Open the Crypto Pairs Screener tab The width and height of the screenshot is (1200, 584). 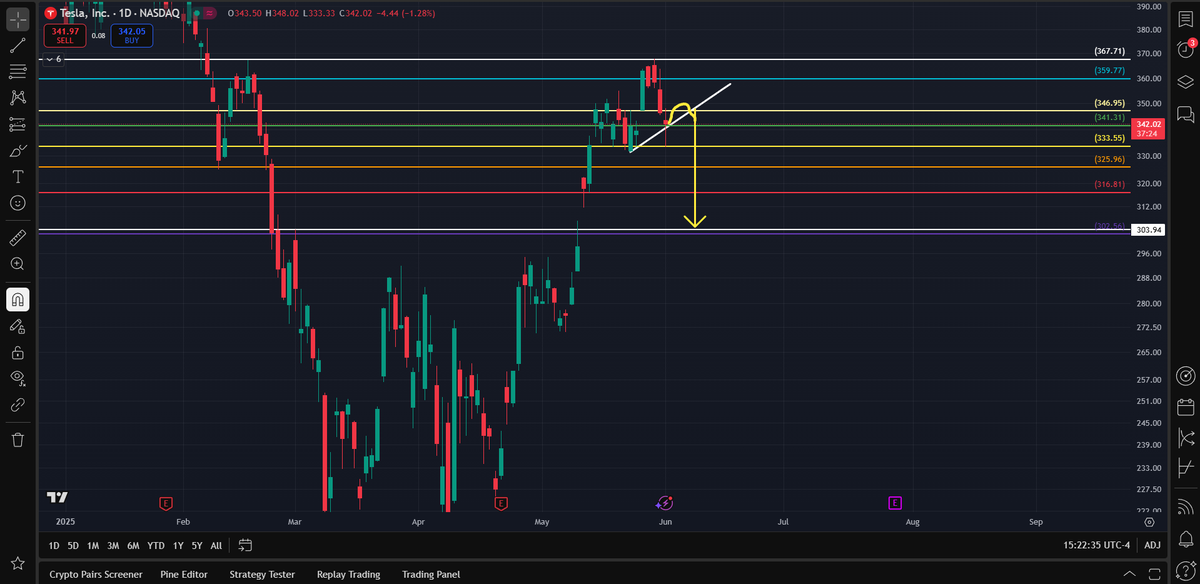[96, 574]
